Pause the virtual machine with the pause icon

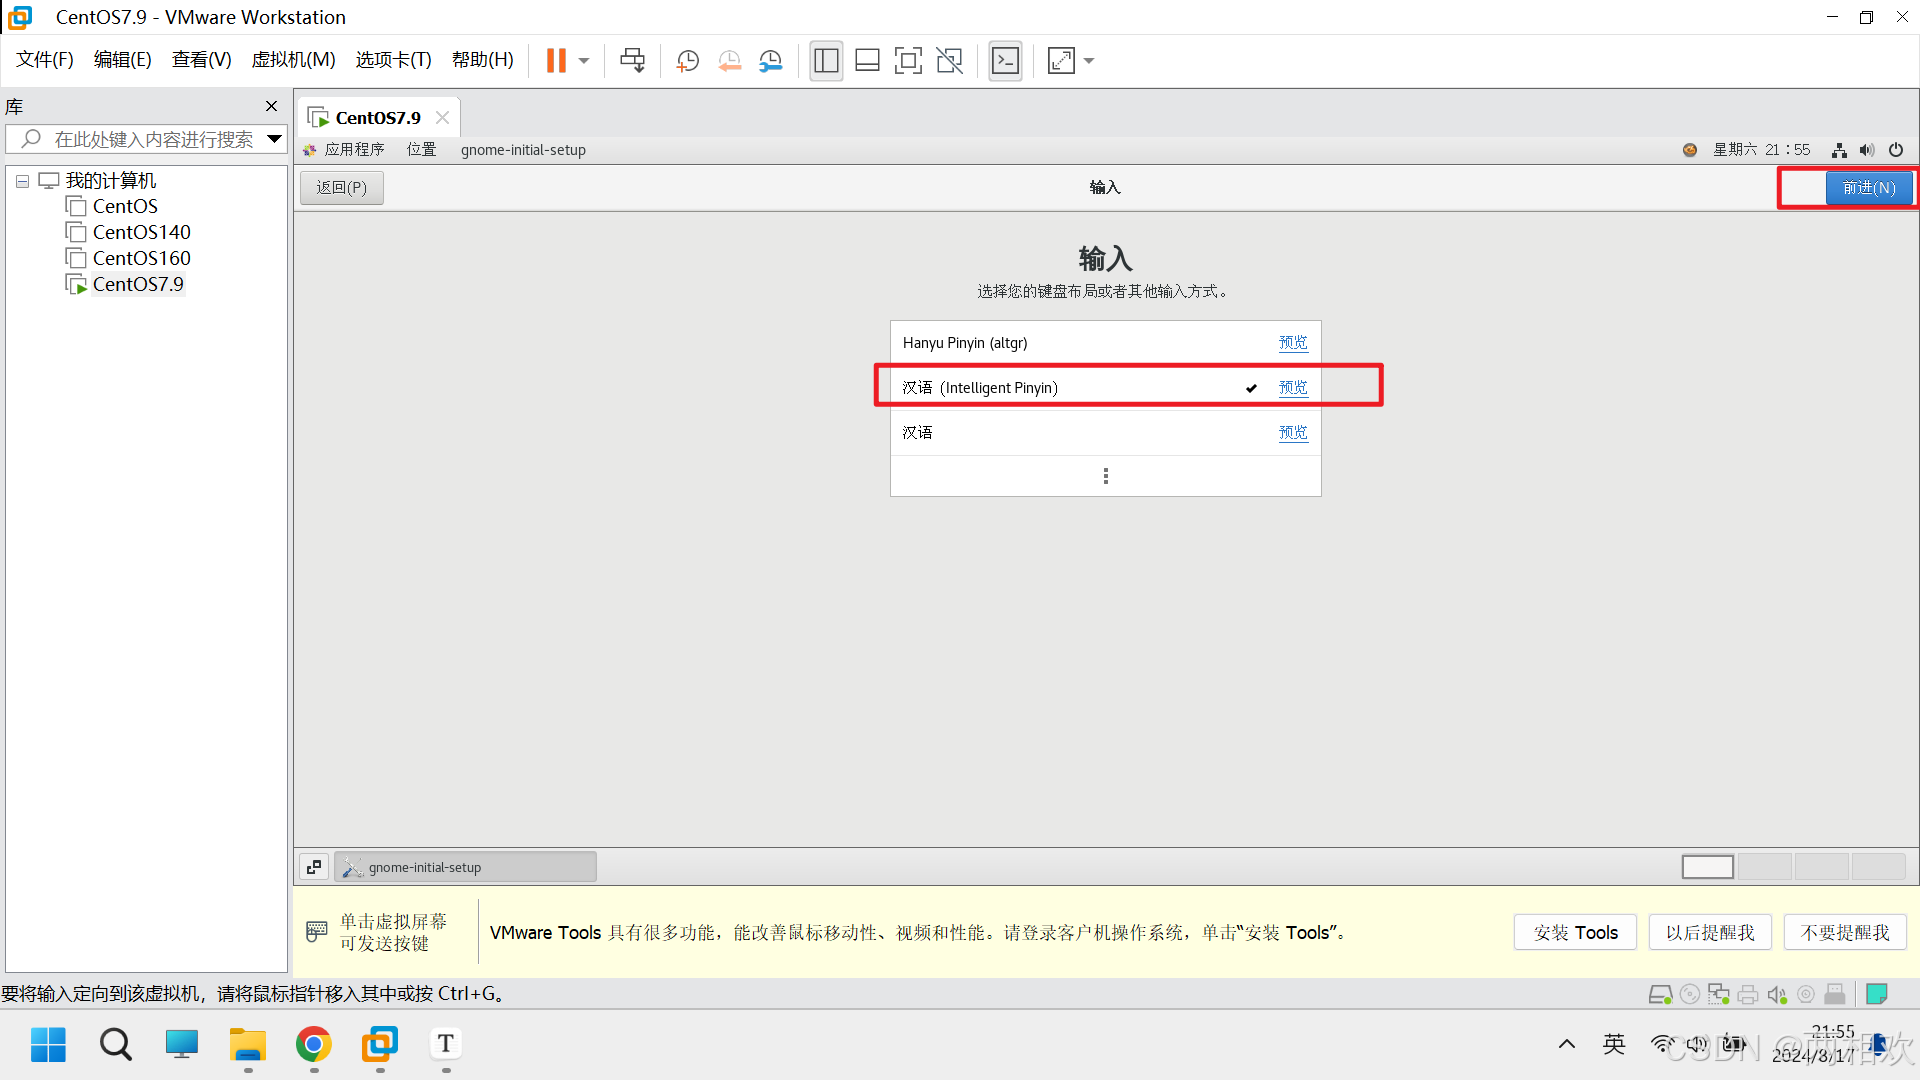click(x=556, y=61)
